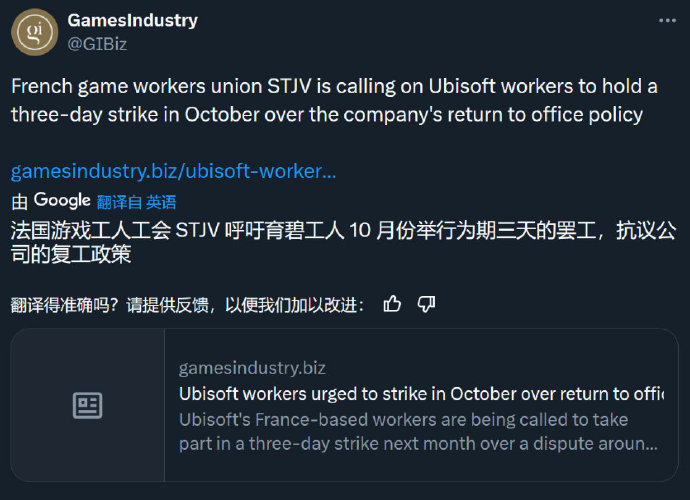Image resolution: width=690 pixels, height=500 pixels.
Task: Rate the translation with thumbs down
Action: 426,304
